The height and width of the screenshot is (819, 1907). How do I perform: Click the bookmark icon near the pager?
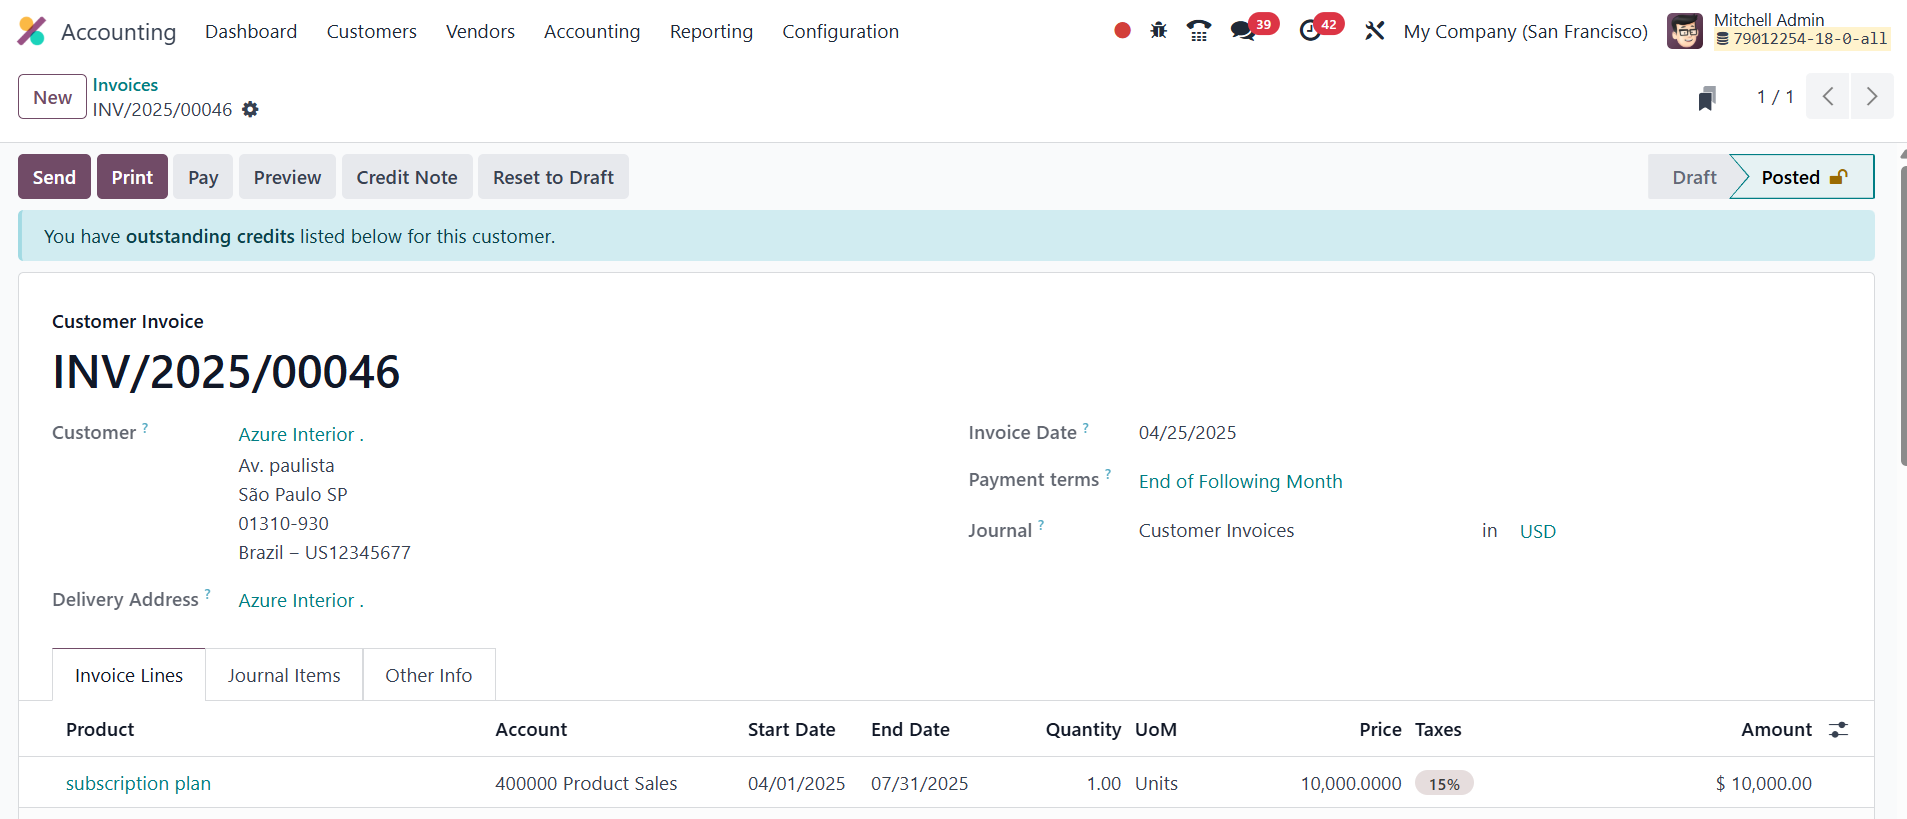coord(1707,98)
